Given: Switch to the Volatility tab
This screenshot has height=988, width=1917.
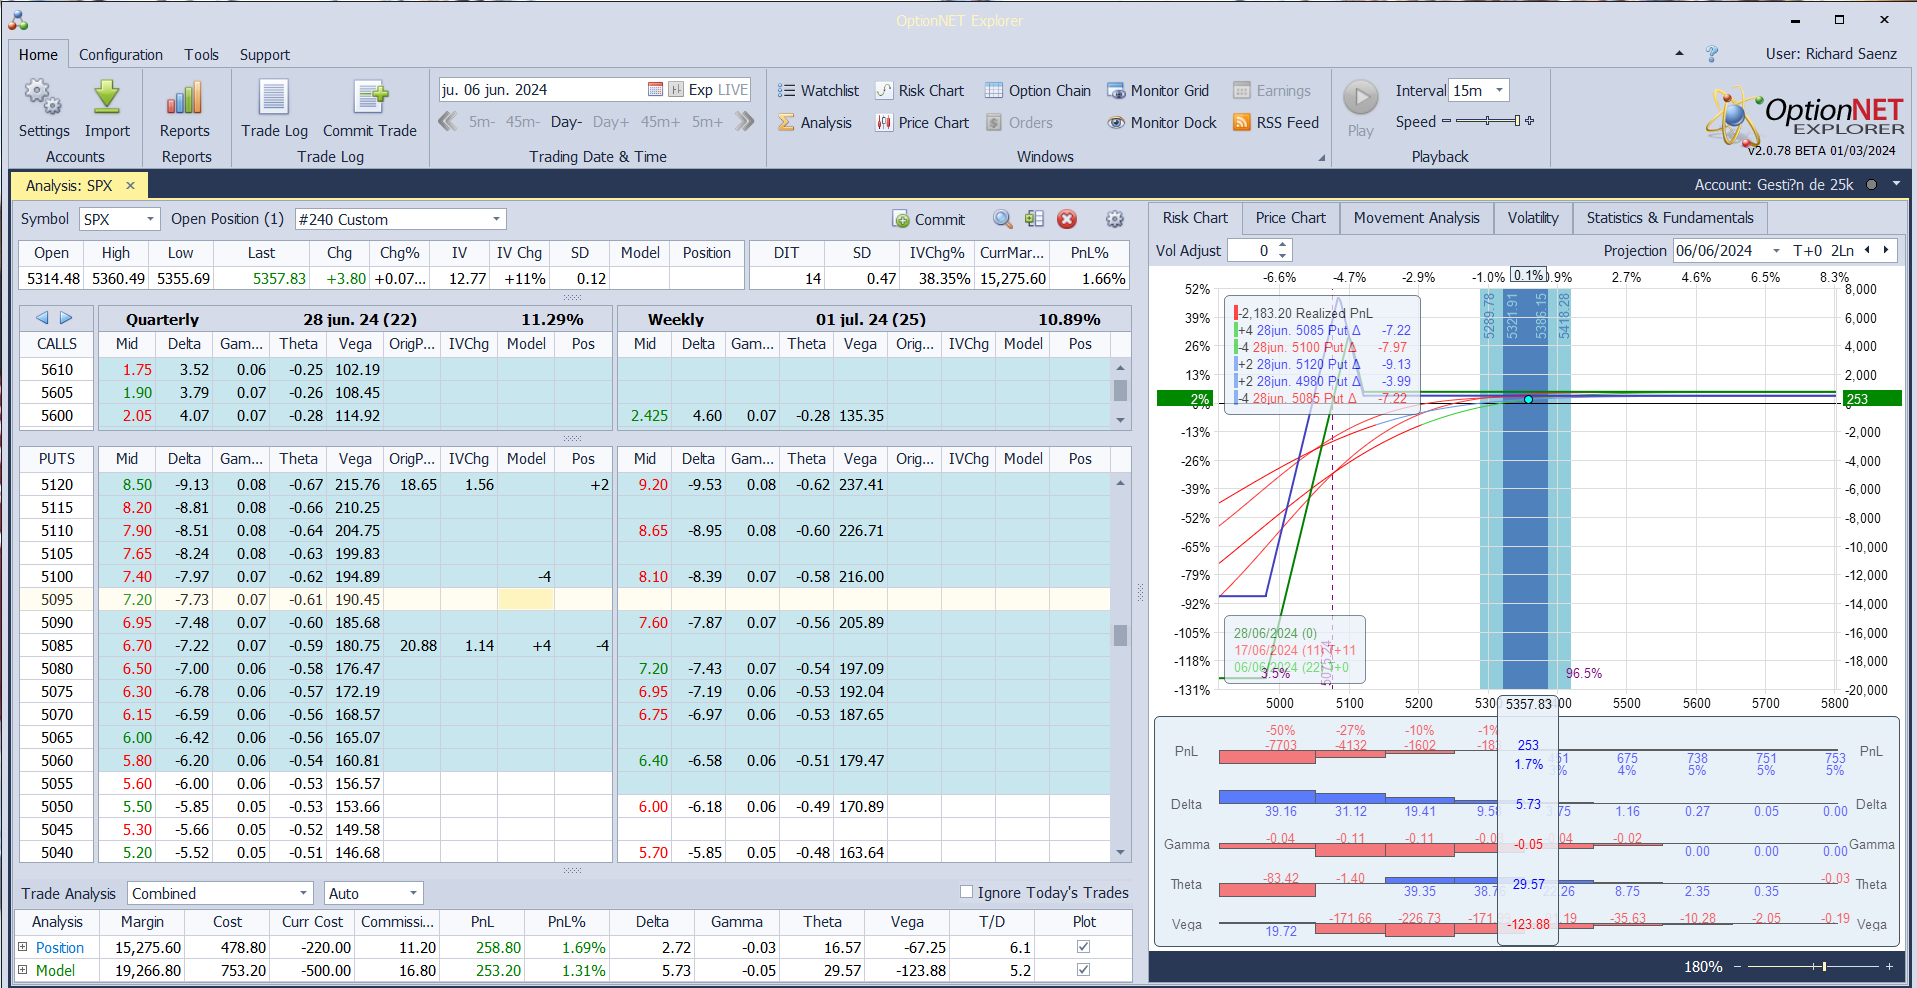Looking at the screenshot, I should tap(1533, 218).
